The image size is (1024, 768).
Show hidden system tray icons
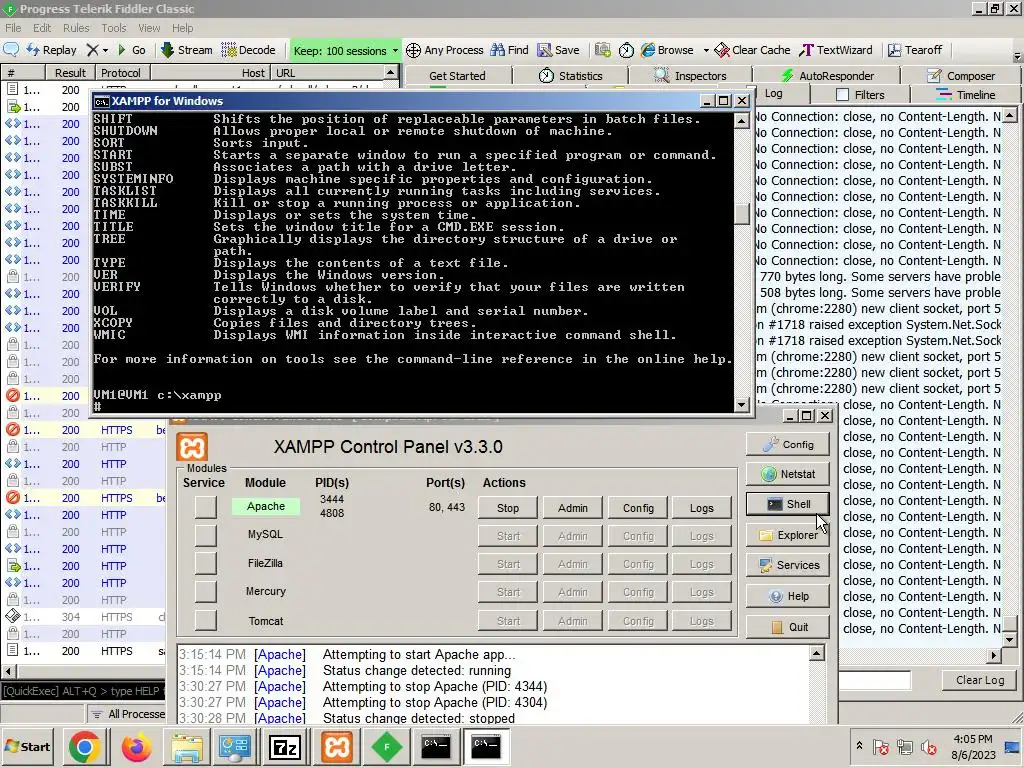coord(859,745)
